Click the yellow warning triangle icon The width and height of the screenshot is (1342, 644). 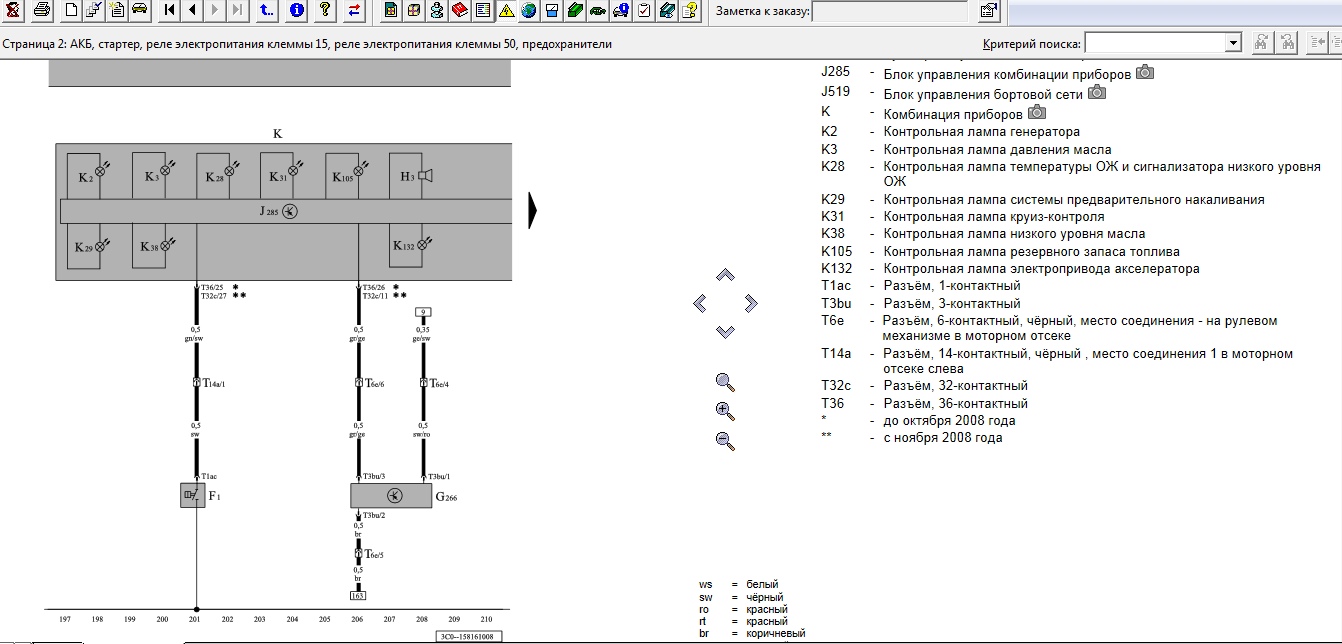click(506, 11)
